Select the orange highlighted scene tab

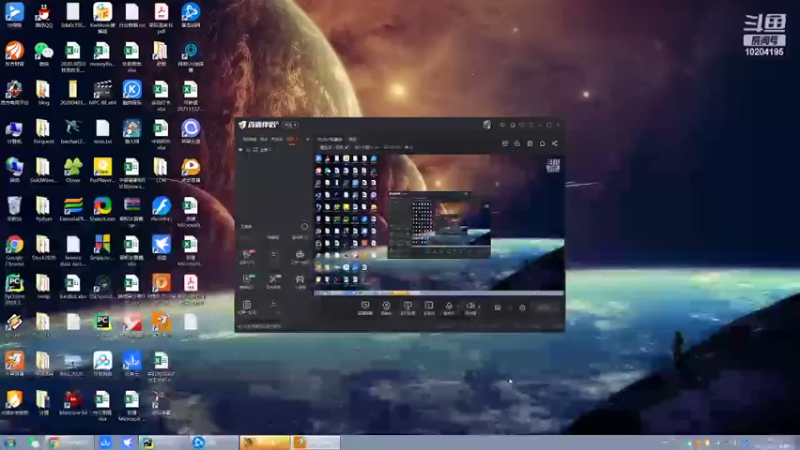pos(291,139)
